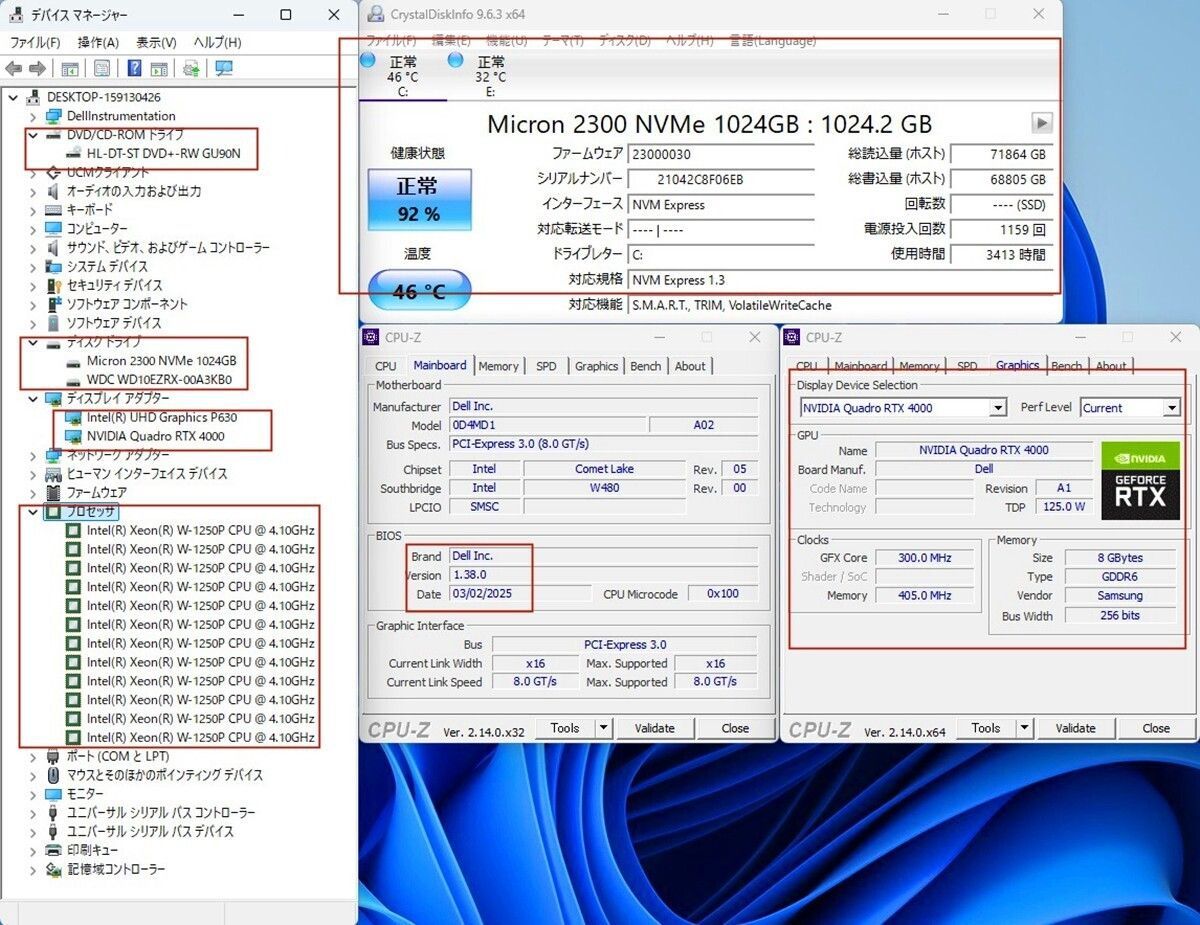The height and width of the screenshot is (925, 1200).
Task: Click the 記憶域コントローラー category icon
Action: 54,869
